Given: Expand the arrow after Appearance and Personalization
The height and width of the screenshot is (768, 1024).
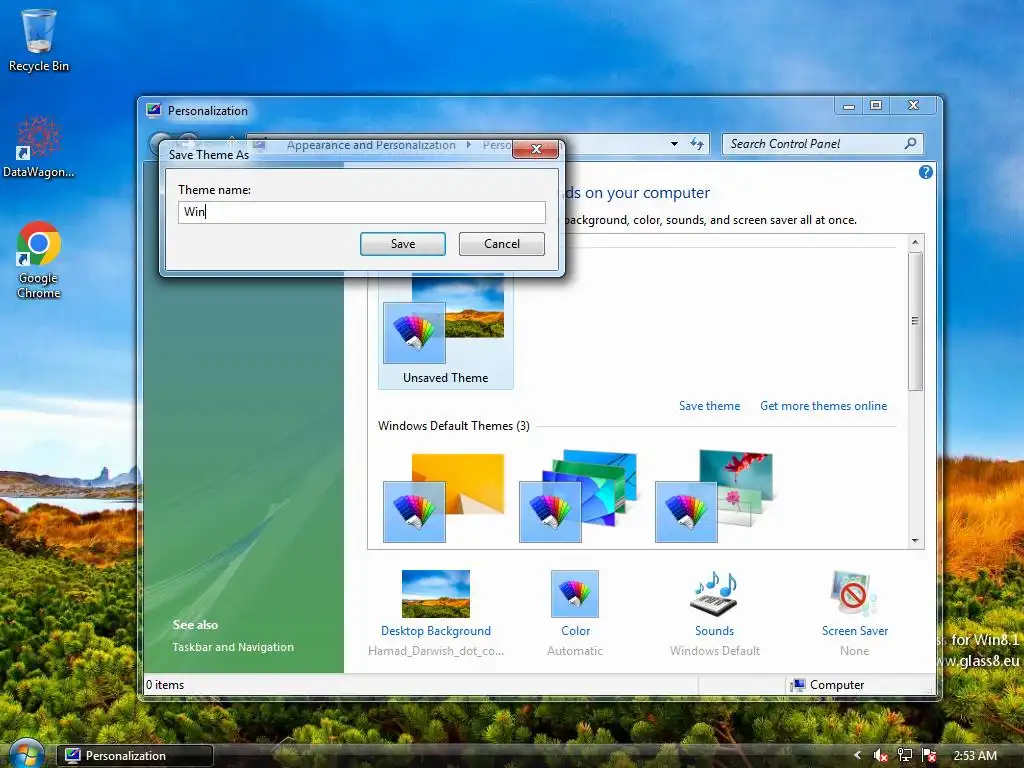Looking at the screenshot, I should coord(469,145).
